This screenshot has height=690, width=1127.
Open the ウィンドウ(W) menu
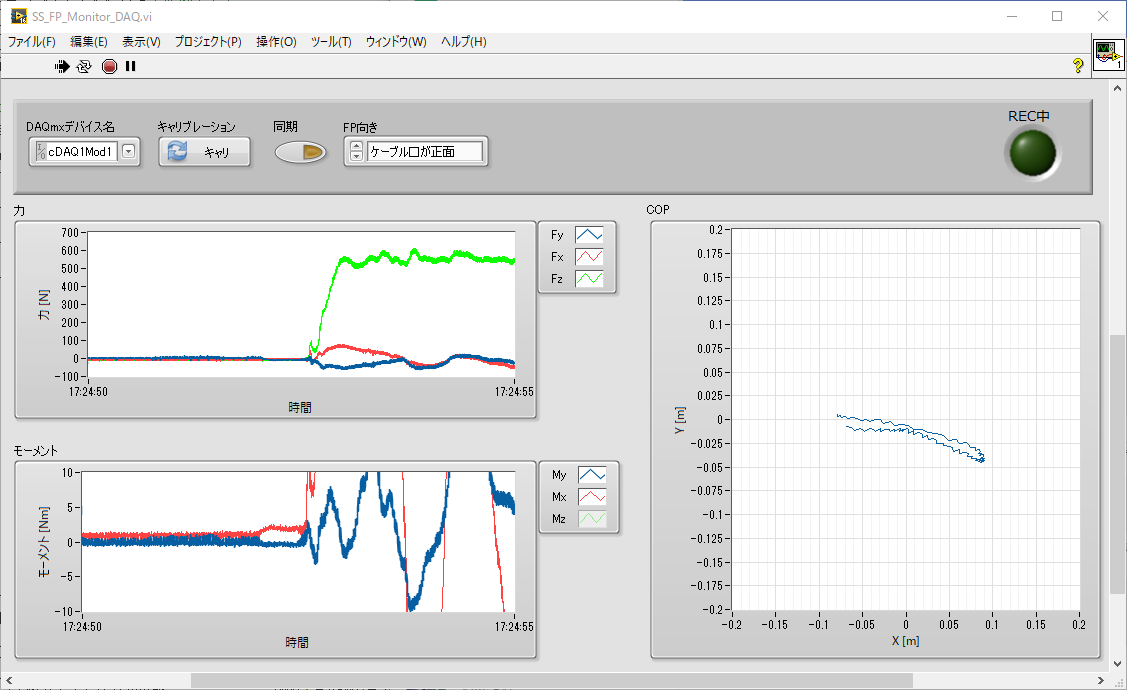pyautogui.click(x=396, y=42)
